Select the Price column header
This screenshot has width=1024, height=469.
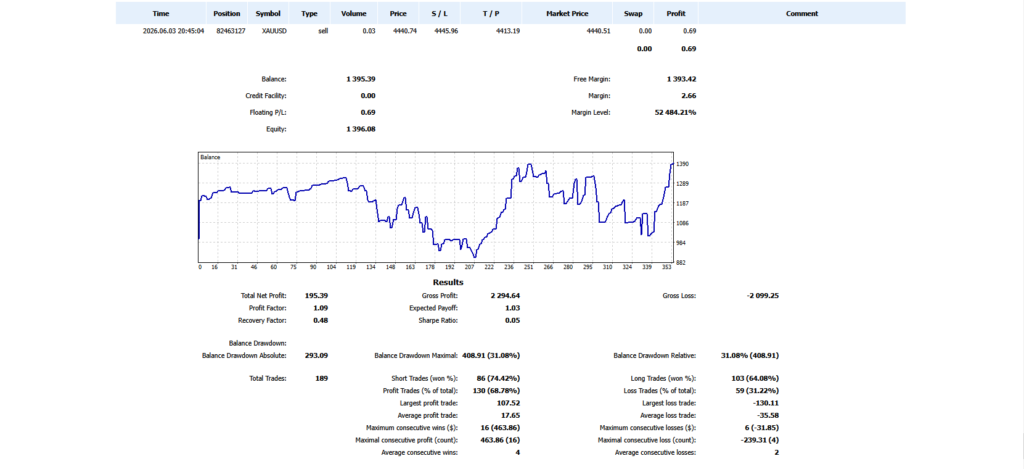[398, 13]
